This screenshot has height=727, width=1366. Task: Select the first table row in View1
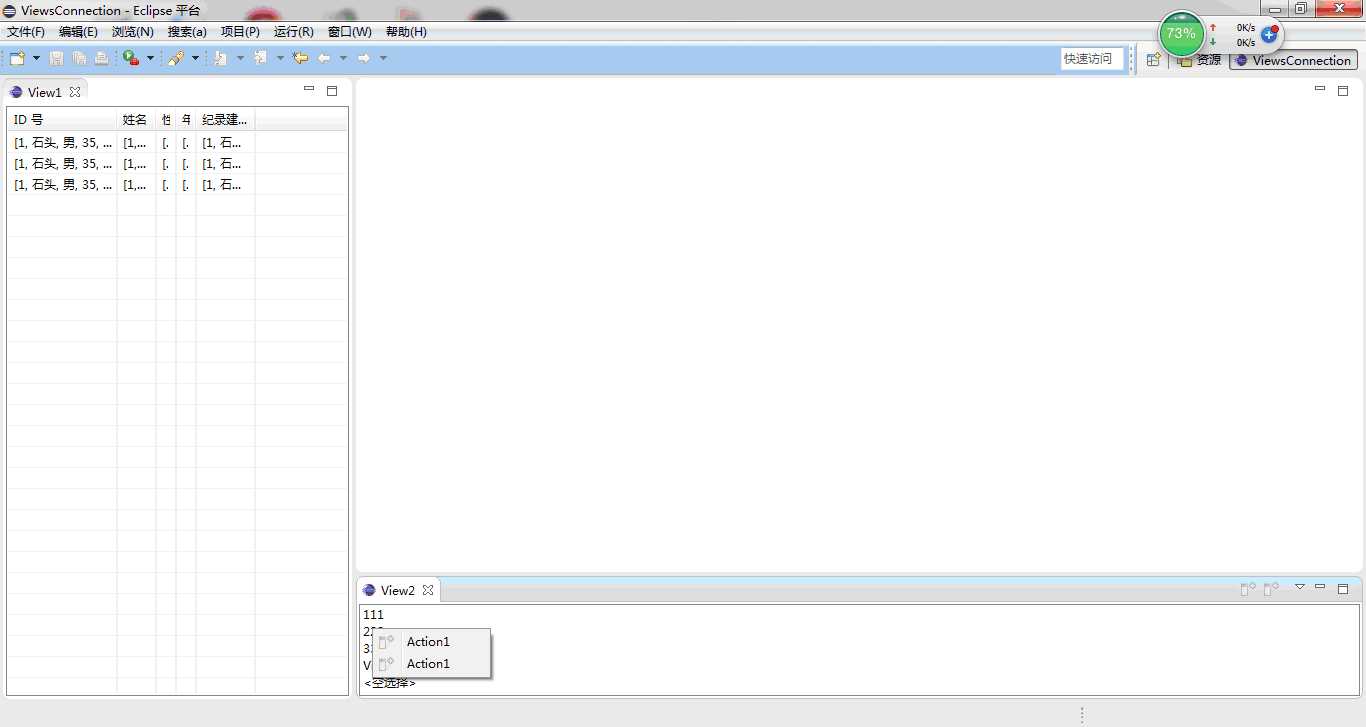[x=177, y=142]
